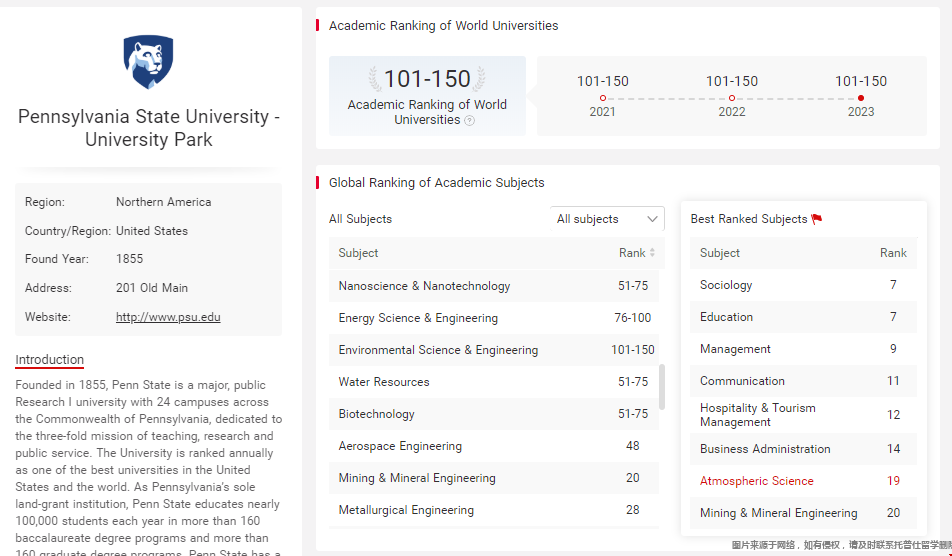Click the Academic Ranking of World Universities heading
The width and height of the screenshot is (952, 556).
[444, 25]
